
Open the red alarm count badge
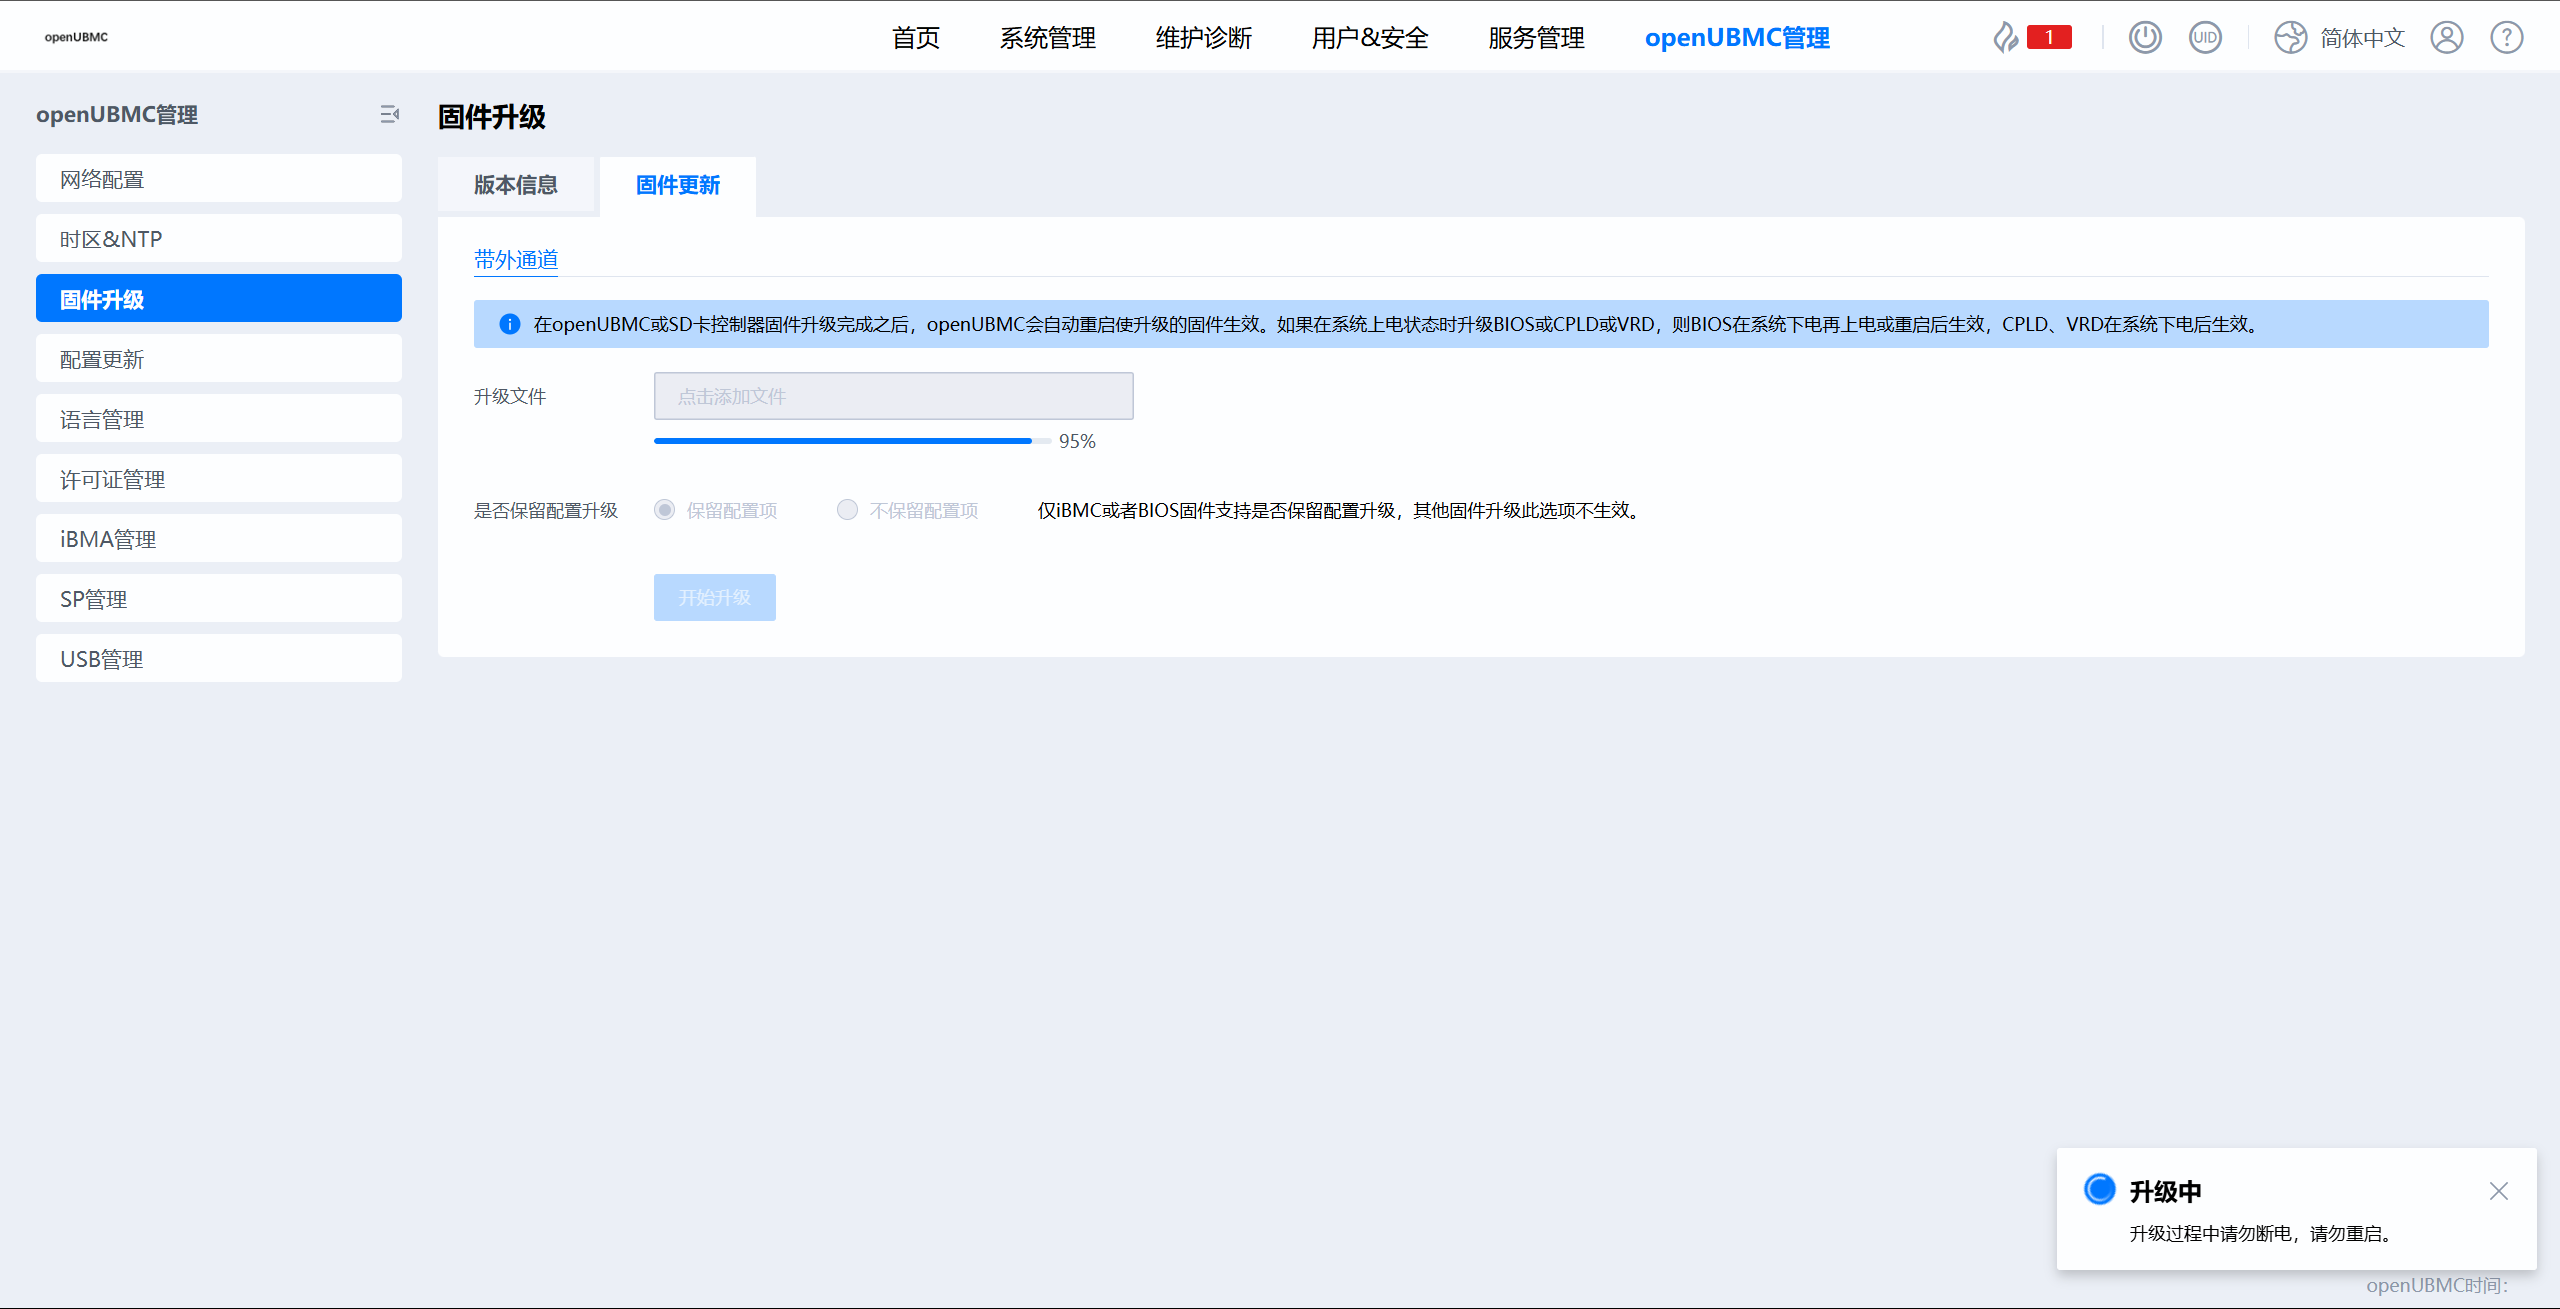tap(2049, 38)
